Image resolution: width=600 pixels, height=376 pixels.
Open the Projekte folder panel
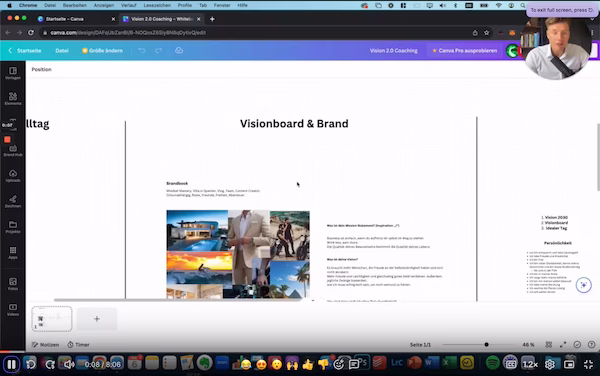tap(13, 227)
